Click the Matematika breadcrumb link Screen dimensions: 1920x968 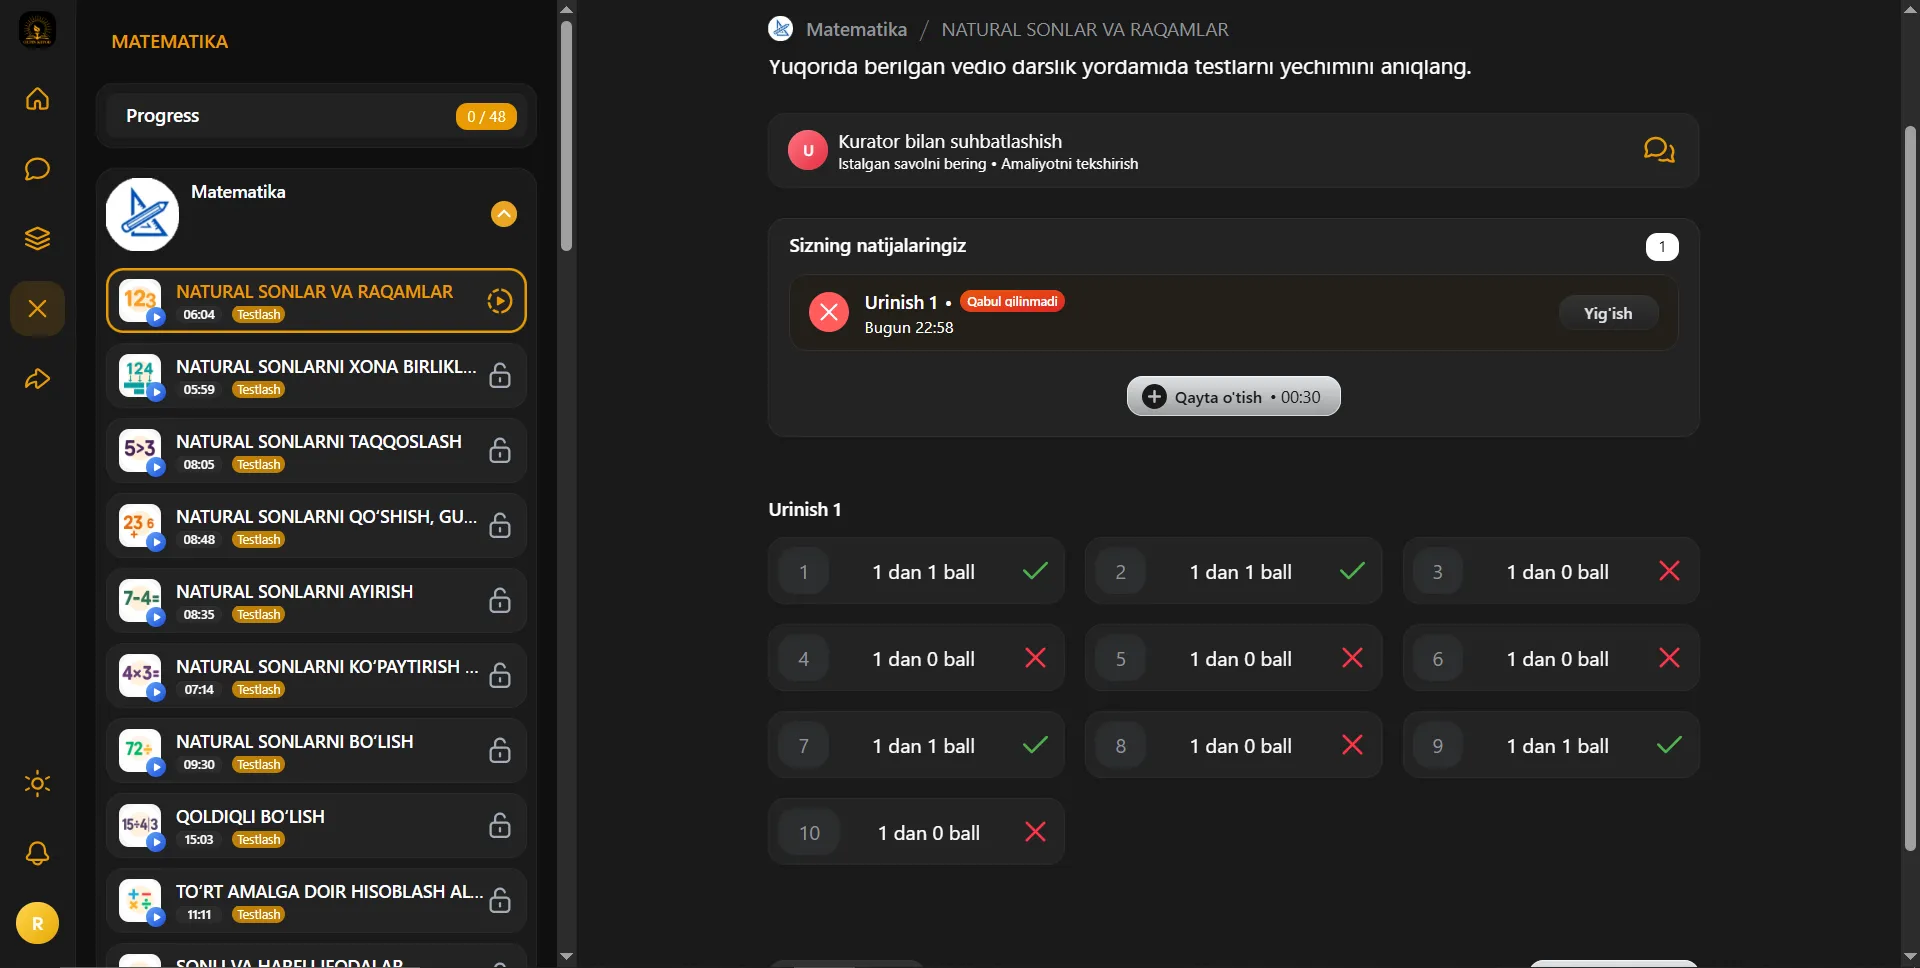point(856,29)
